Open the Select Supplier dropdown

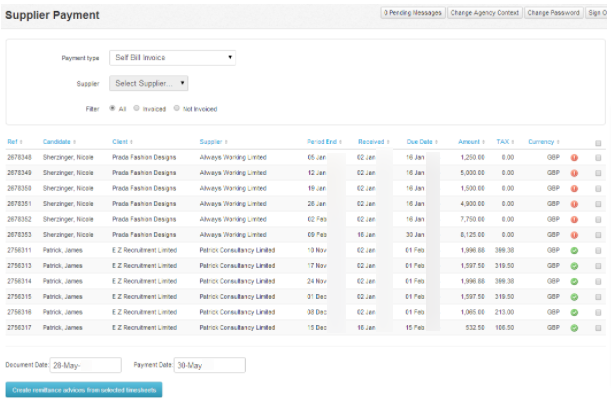(148, 83)
